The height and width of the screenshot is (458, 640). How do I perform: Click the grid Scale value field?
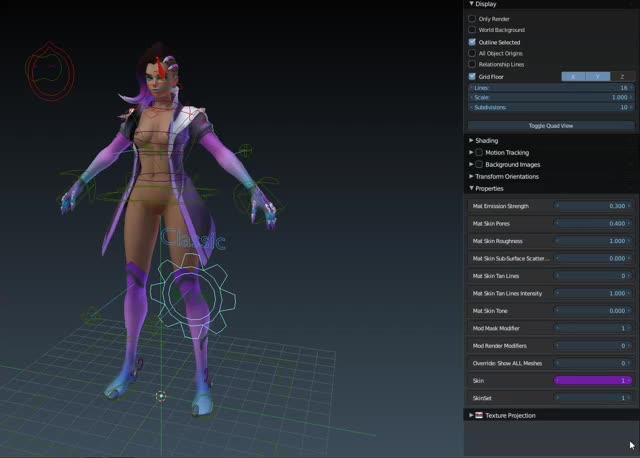coord(551,97)
